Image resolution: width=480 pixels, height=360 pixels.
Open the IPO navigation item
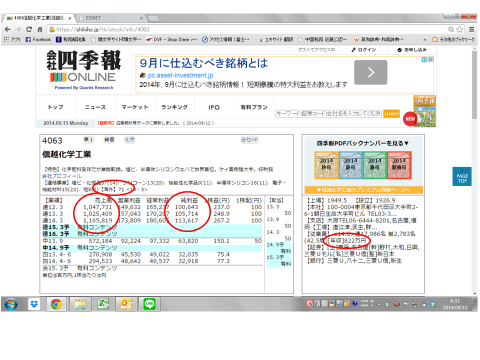(214, 107)
